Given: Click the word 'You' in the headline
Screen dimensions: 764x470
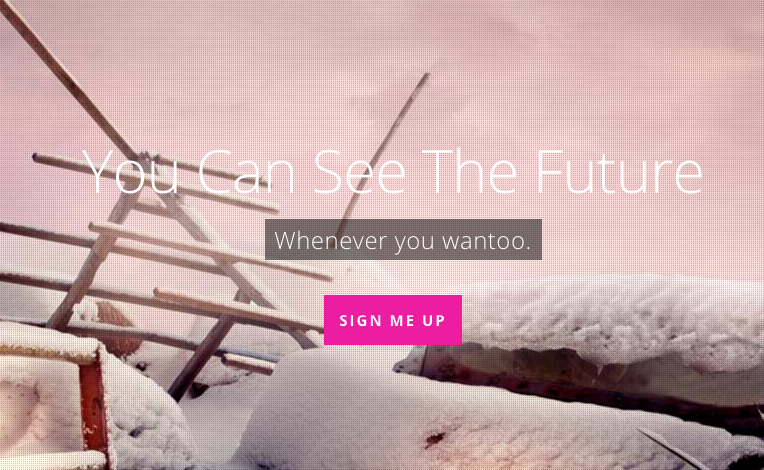Looking at the screenshot, I should (131, 172).
